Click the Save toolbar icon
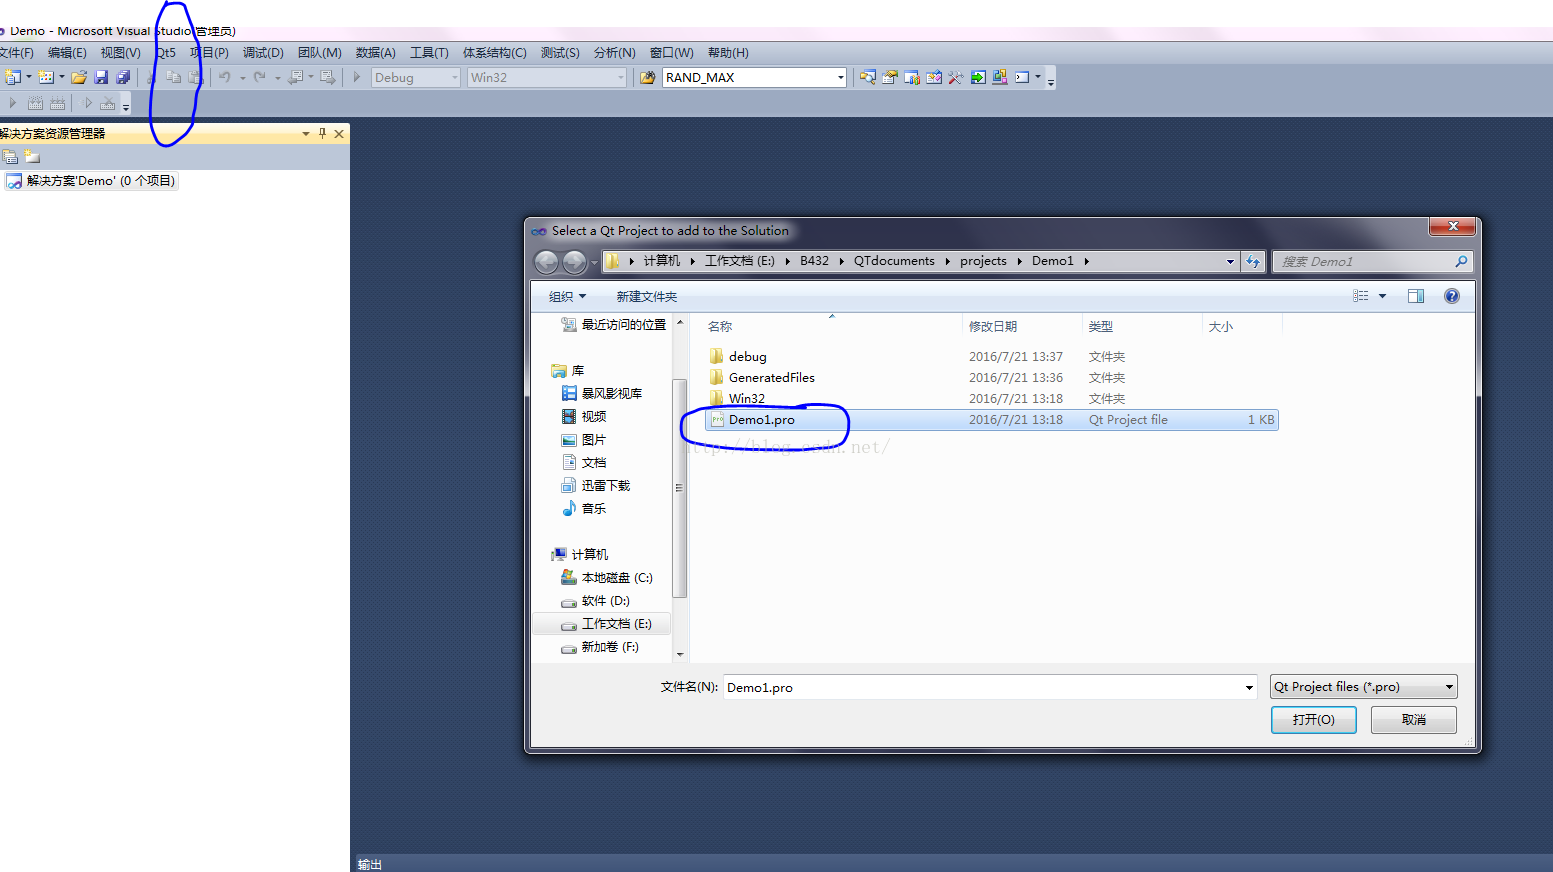This screenshot has width=1553, height=872. pos(101,77)
